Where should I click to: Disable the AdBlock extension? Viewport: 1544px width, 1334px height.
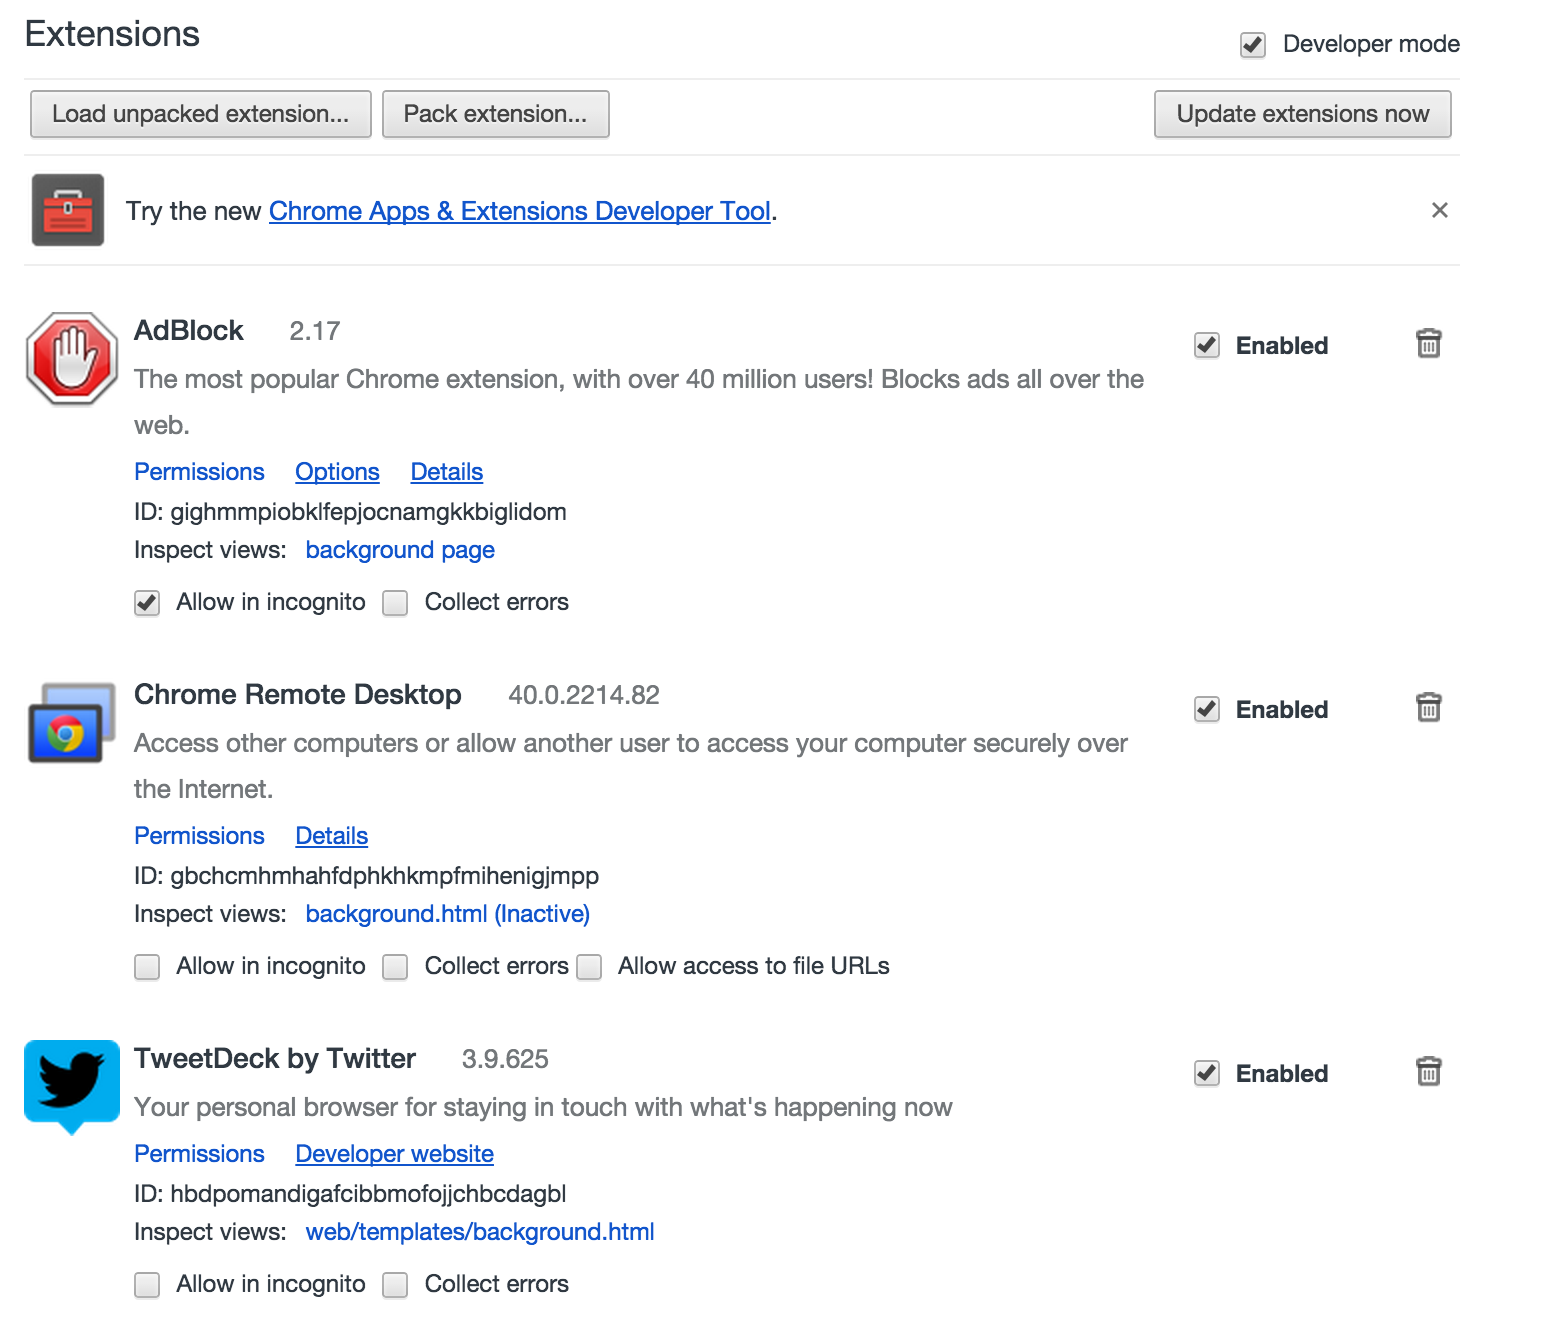(1207, 345)
